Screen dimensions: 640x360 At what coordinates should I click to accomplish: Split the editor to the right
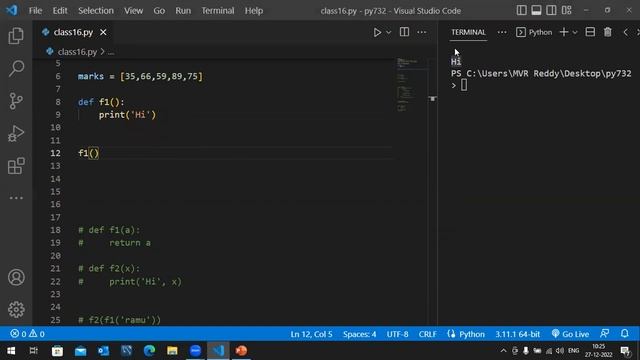404,32
